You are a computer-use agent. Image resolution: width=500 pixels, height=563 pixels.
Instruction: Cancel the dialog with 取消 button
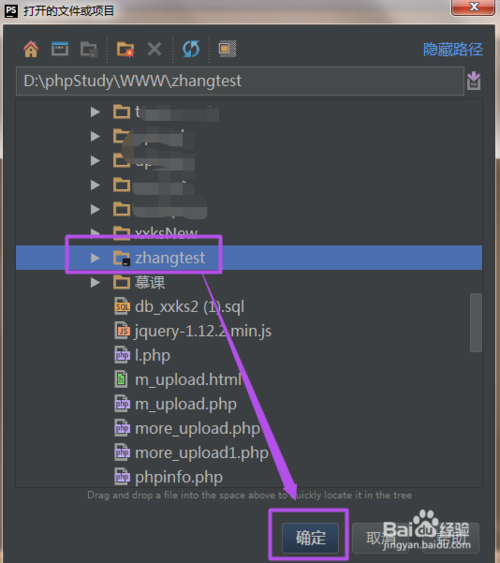[380, 538]
